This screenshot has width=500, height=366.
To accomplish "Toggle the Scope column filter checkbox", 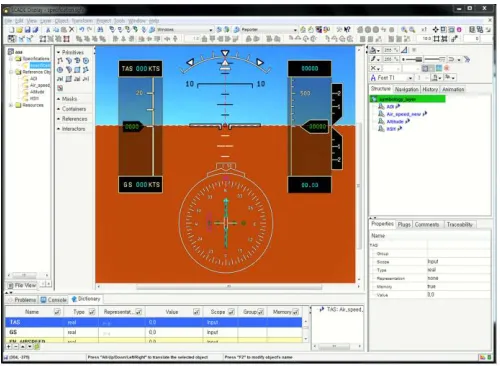I will 231,312.
